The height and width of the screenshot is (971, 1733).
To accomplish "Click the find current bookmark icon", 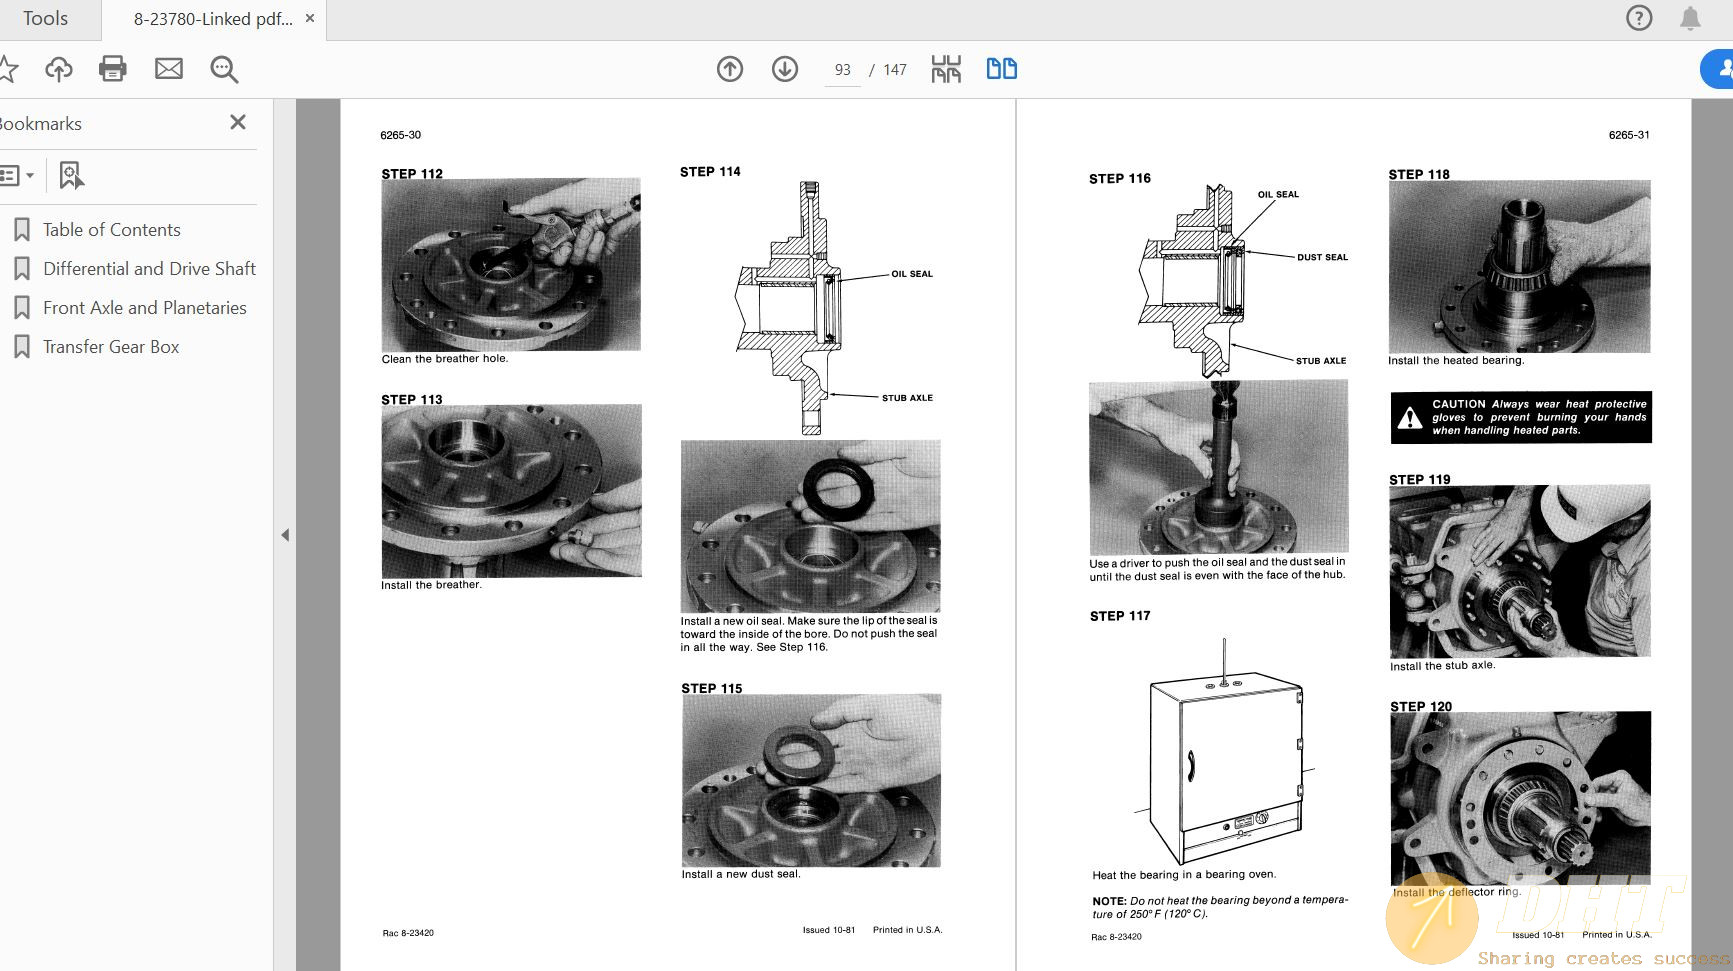I will [70, 175].
